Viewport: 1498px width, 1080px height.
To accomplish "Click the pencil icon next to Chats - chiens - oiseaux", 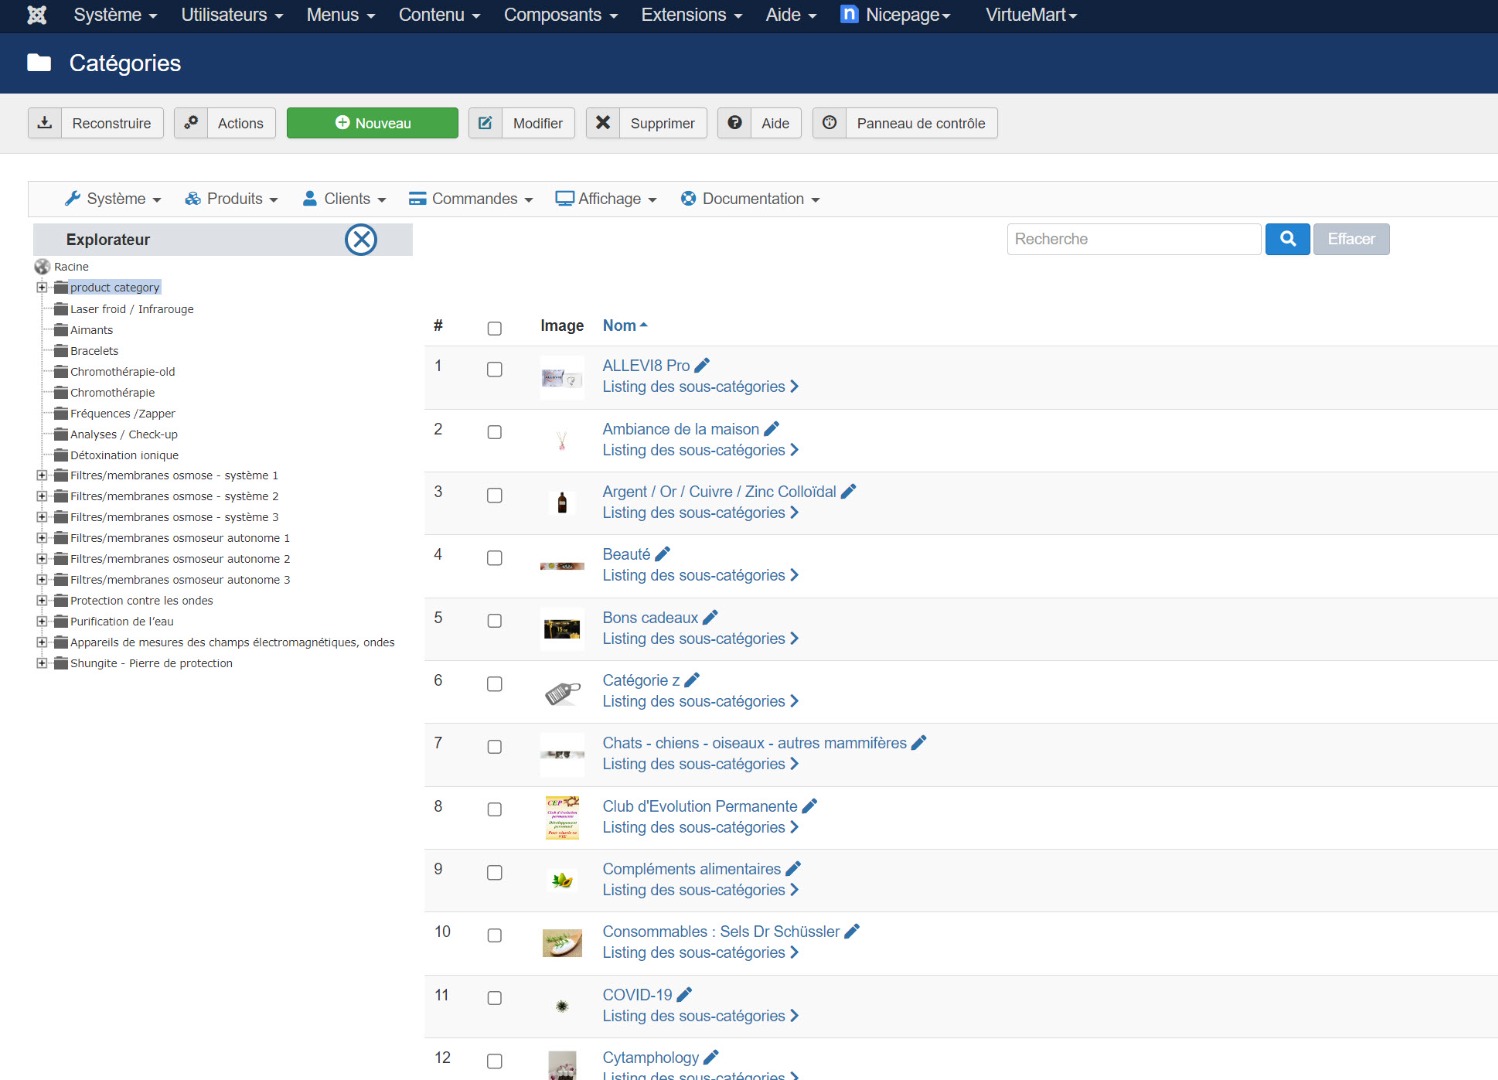I will tap(919, 743).
